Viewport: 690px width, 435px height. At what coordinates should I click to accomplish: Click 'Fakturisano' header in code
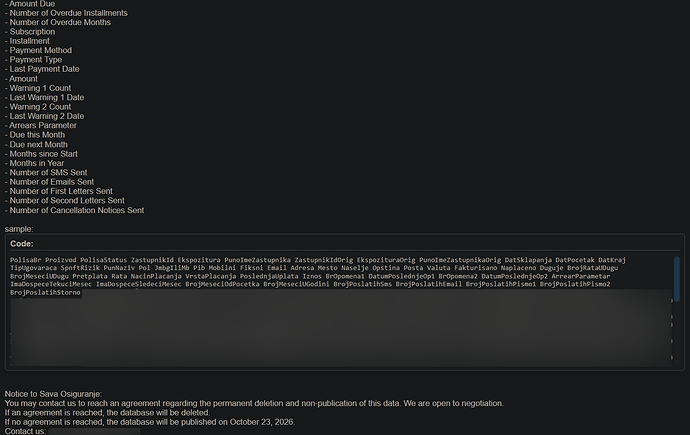tap(475, 268)
